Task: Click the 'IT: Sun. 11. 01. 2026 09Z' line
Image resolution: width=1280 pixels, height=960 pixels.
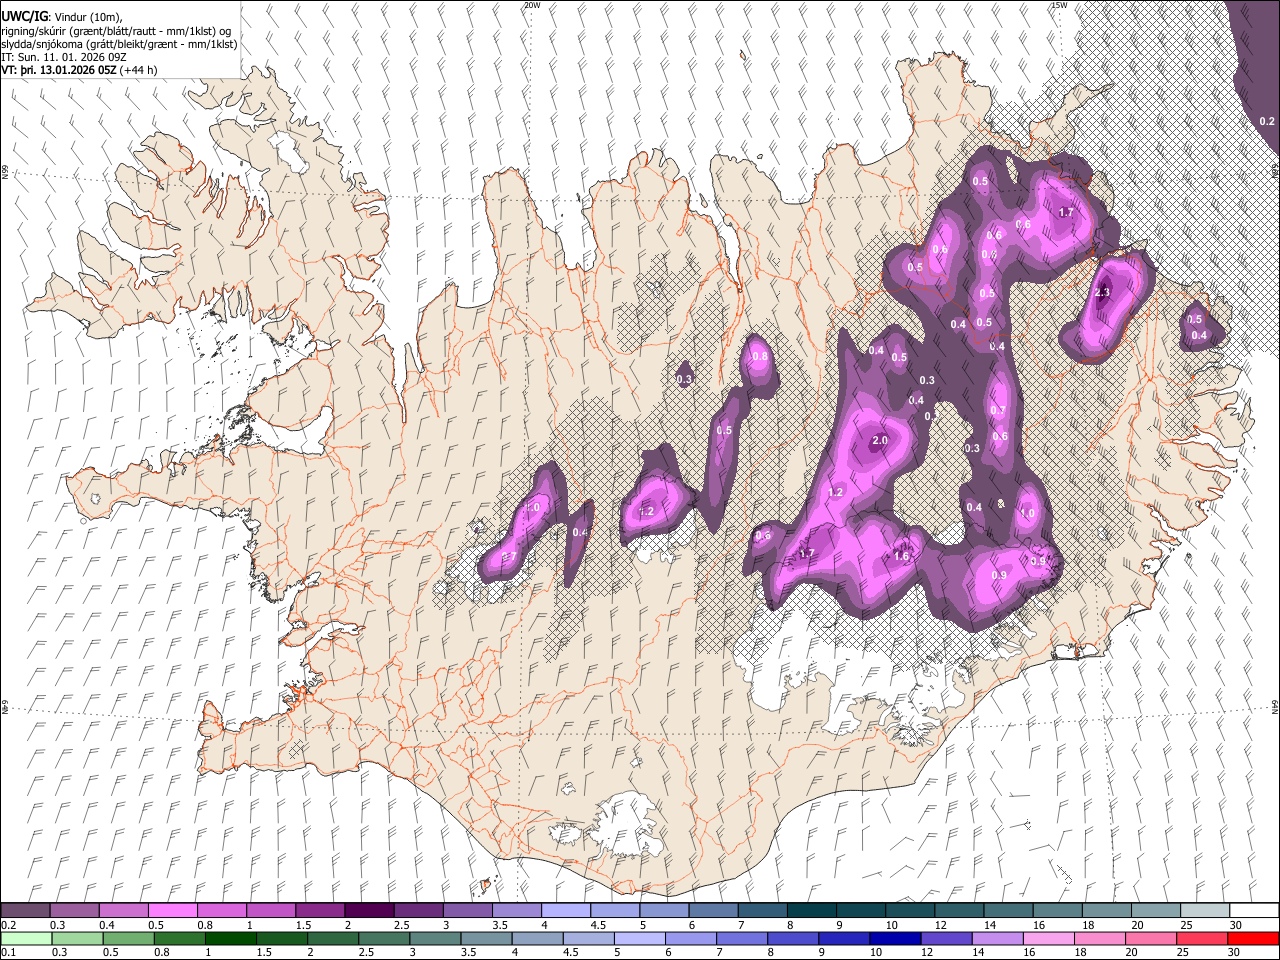Action: (64, 58)
